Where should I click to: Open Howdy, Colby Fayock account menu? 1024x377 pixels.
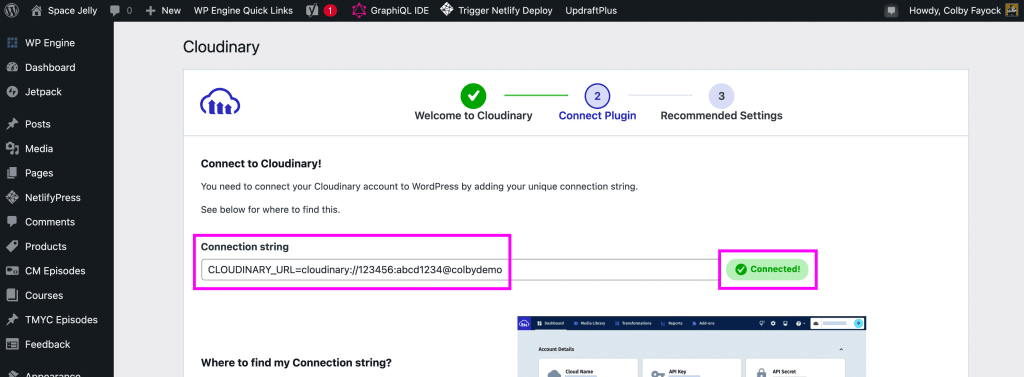pyautogui.click(x=963, y=10)
